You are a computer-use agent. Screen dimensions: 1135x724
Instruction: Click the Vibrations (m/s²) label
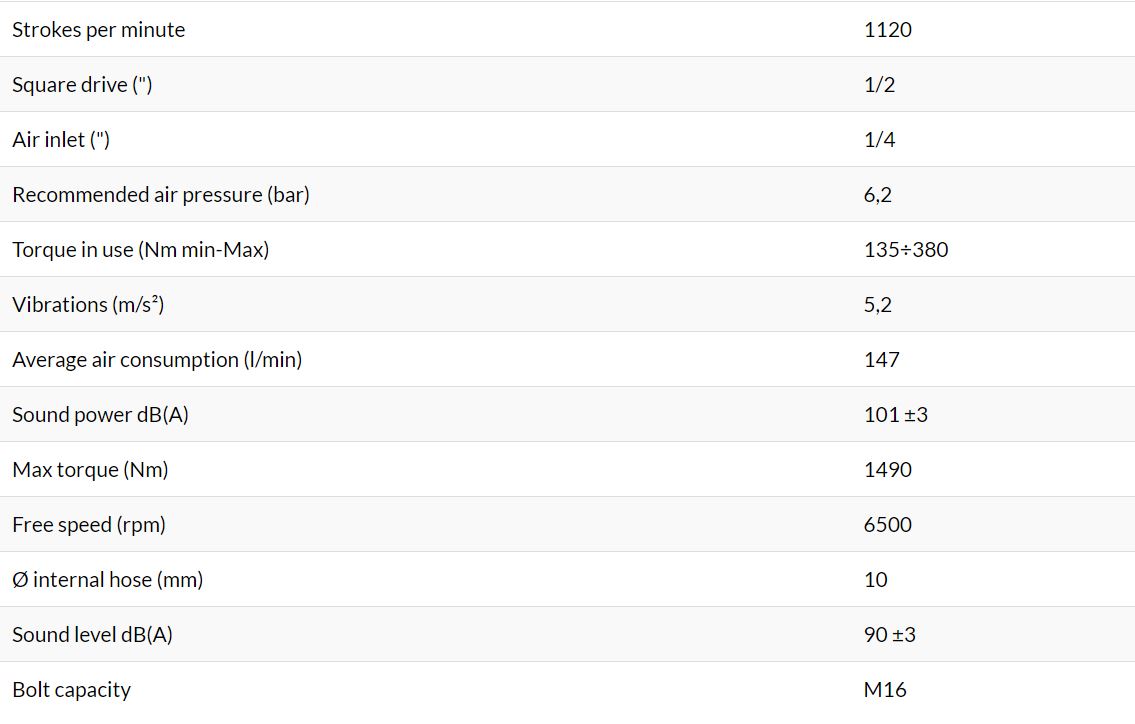(x=88, y=305)
